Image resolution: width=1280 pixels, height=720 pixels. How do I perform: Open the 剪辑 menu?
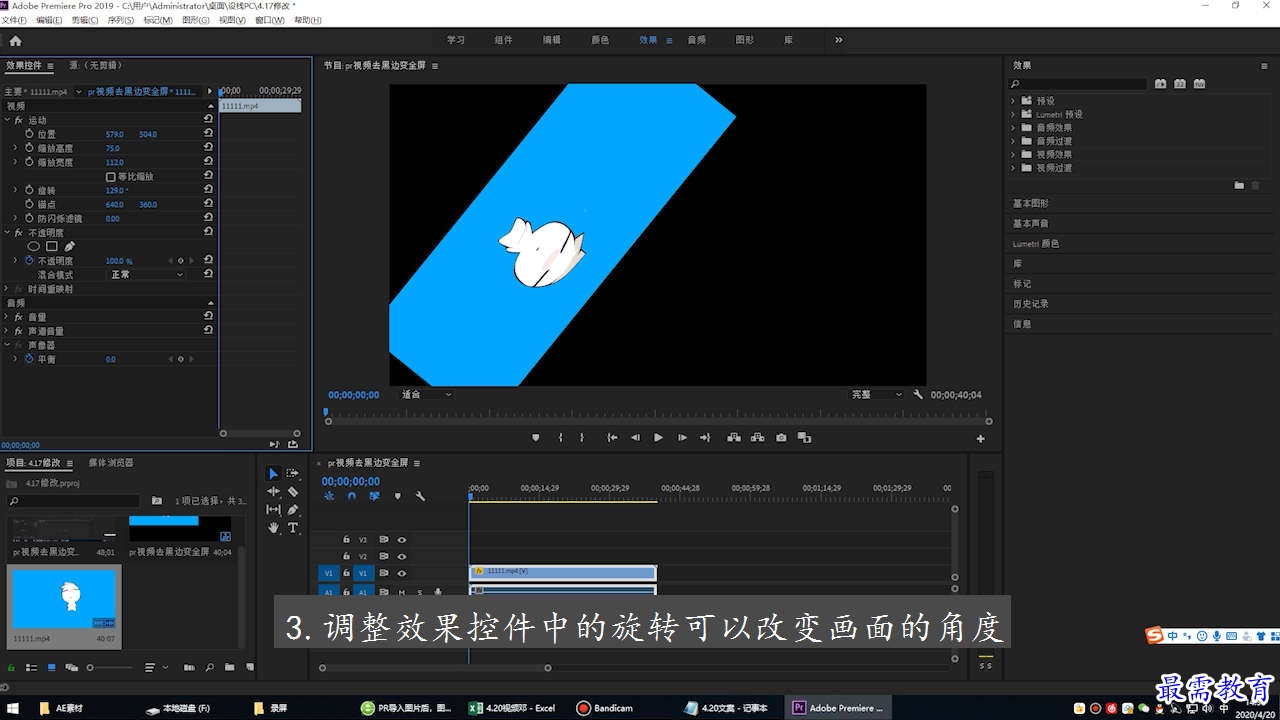(83, 20)
